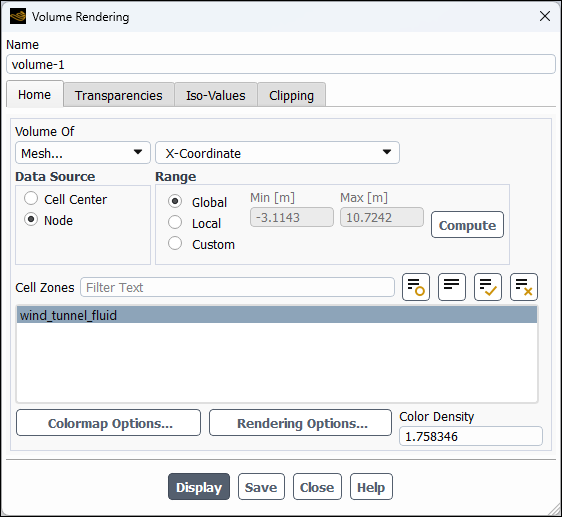562x517 pixels.
Task: Click the Help button
Action: [x=371, y=487]
